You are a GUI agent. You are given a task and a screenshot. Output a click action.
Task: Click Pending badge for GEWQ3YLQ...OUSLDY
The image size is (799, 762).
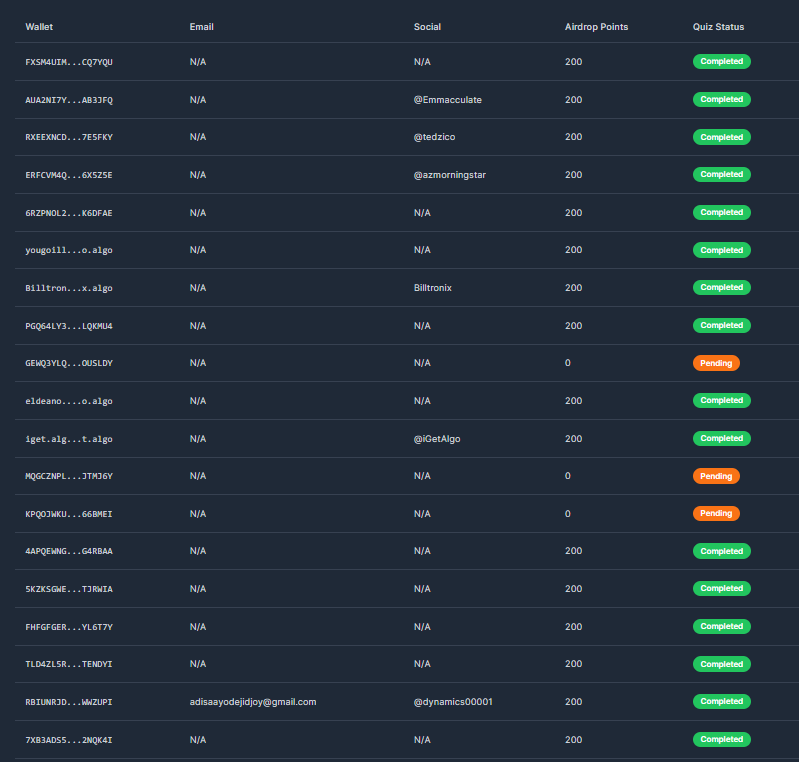tap(716, 363)
